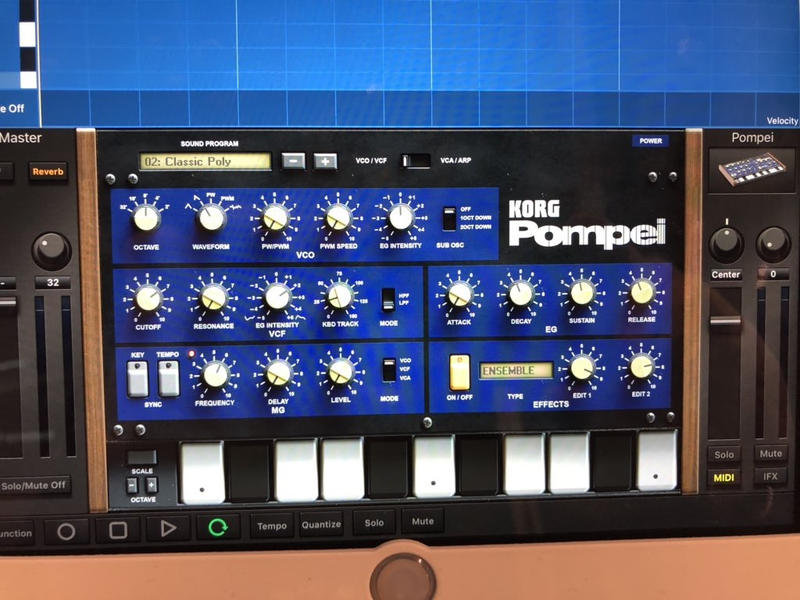The image size is (800, 600).
Task: Toggle the VCF MODE HPF/LPF switch
Action: (388, 299)
